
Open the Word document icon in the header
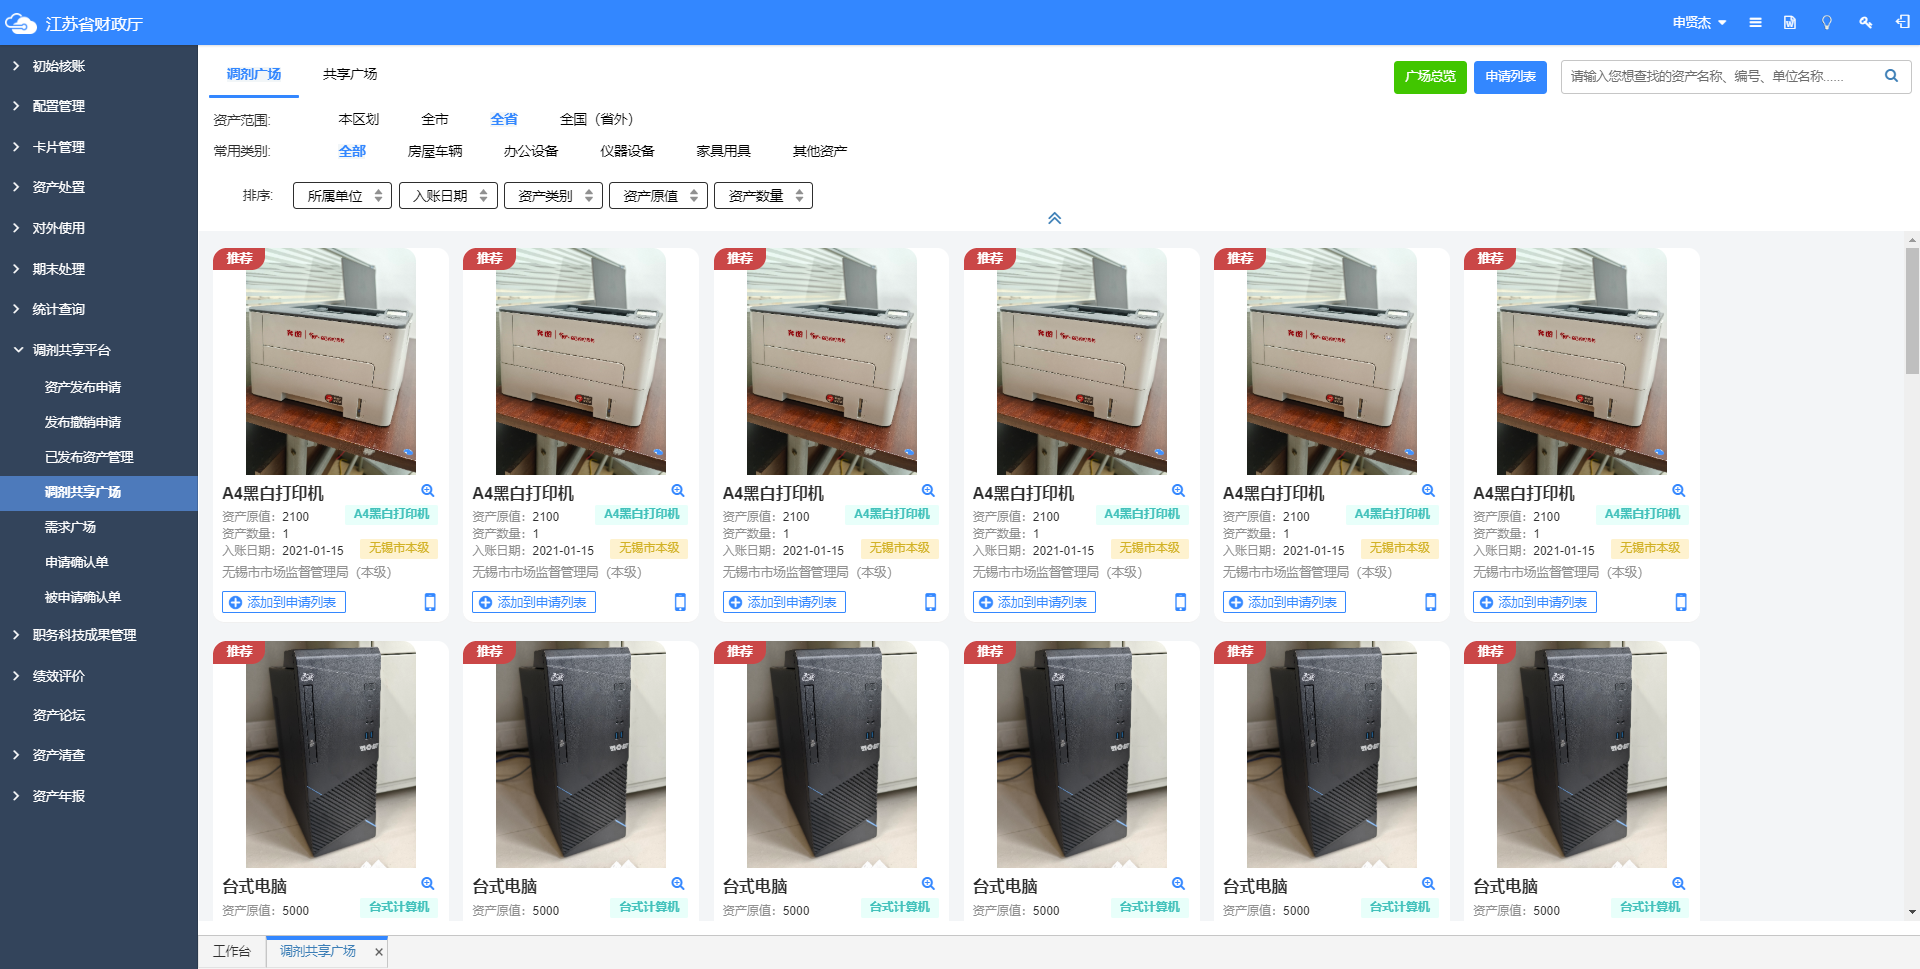[1790, 22]
